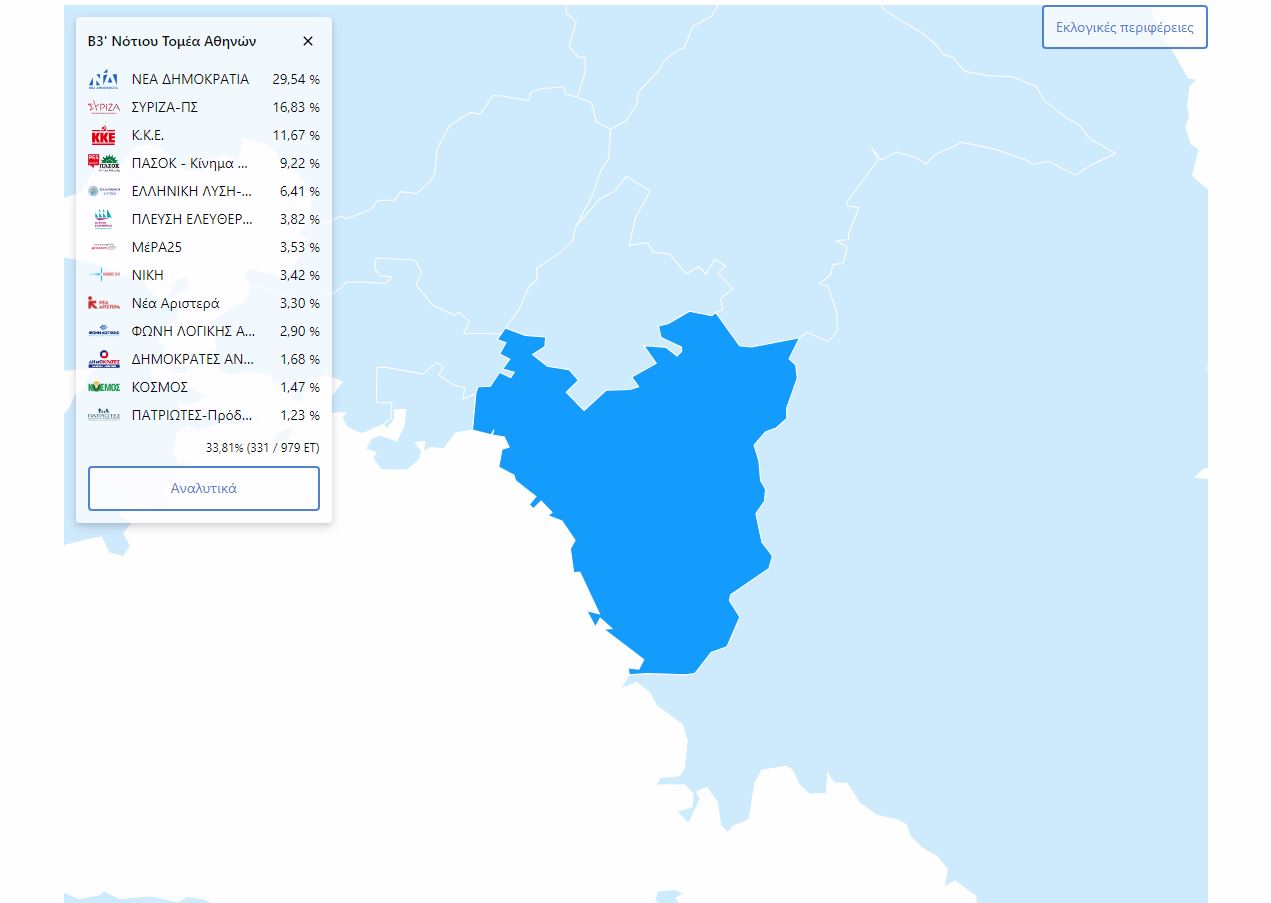Click the ΣΥΡΙΖΑ-ΠΣ party name
This screenshot has height=903, width=1271.
click(x=165, y=107)
